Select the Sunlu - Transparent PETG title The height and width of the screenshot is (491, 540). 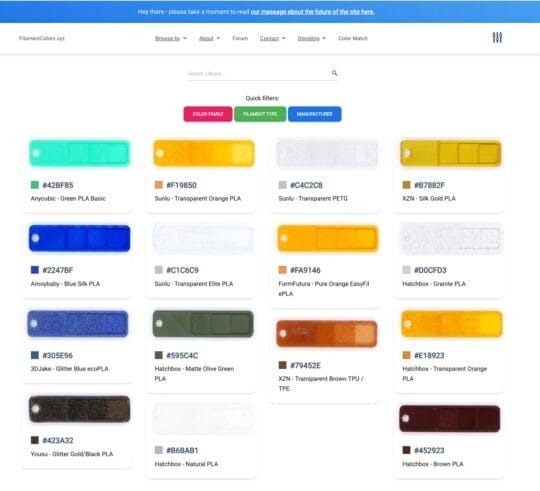tap(313, 198)
